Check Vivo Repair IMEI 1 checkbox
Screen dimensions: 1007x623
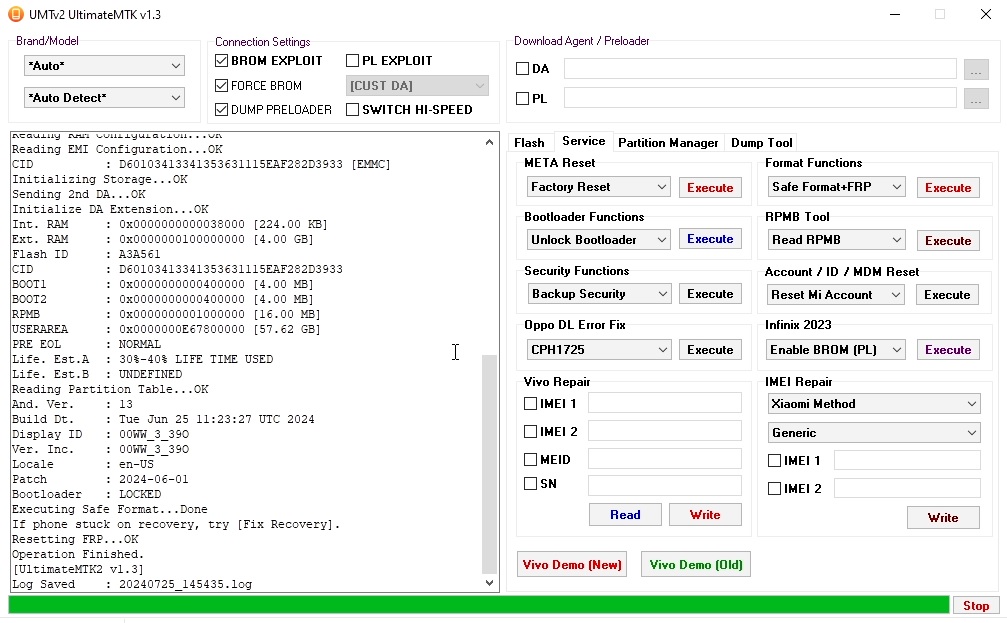point(530,403)
